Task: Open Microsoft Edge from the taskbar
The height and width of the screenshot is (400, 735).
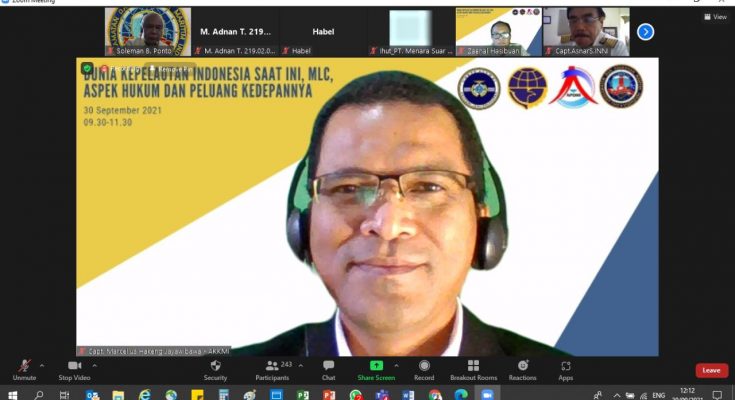Action: pyautogui.click(x=461, y=395)
